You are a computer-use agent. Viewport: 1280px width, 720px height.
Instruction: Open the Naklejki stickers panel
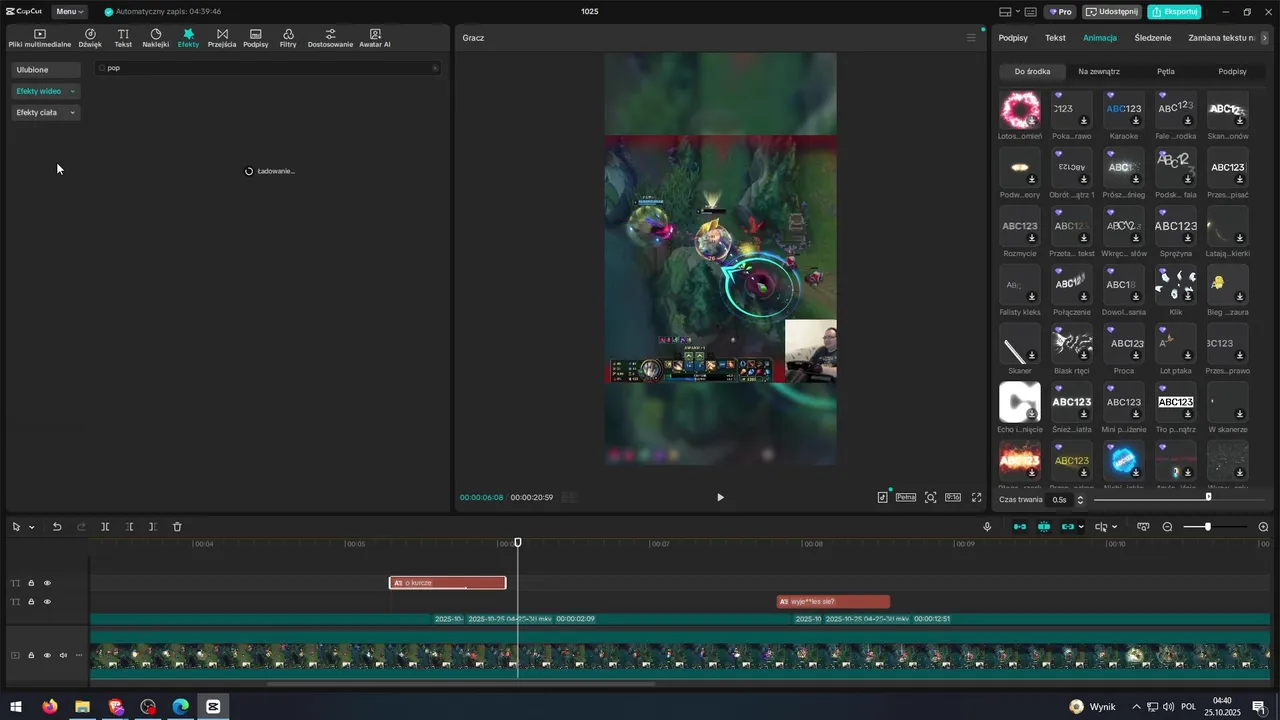[x=156, y=38]
